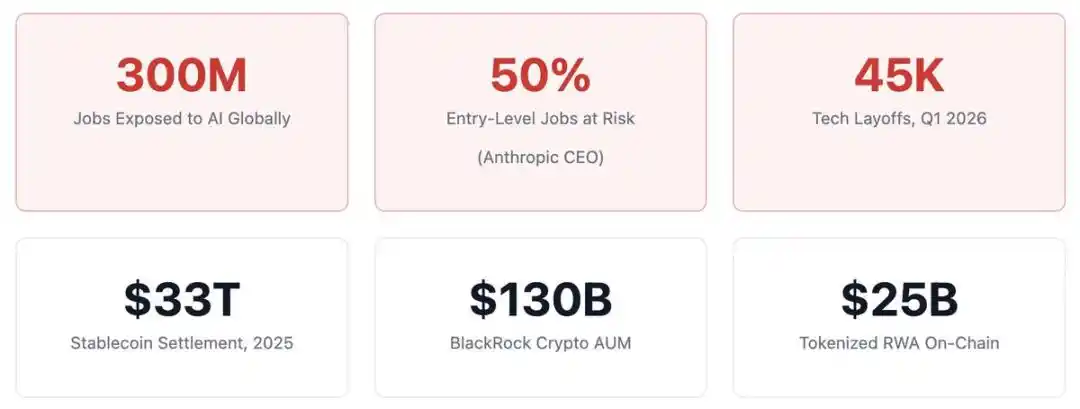Select the Stablecoin Settlement, 2025 caption
This screenshot has width=1080, height=409.
tap(182, 343)
